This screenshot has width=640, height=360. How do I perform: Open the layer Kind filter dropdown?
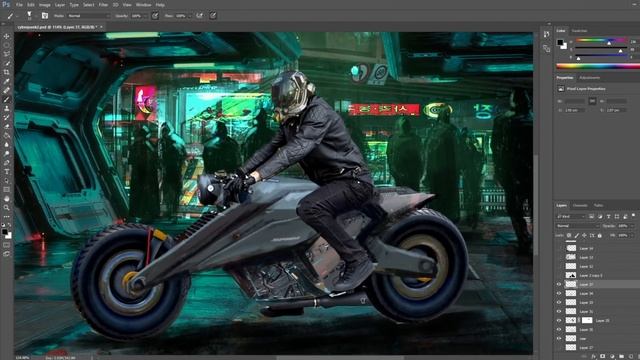coord(571,216)
